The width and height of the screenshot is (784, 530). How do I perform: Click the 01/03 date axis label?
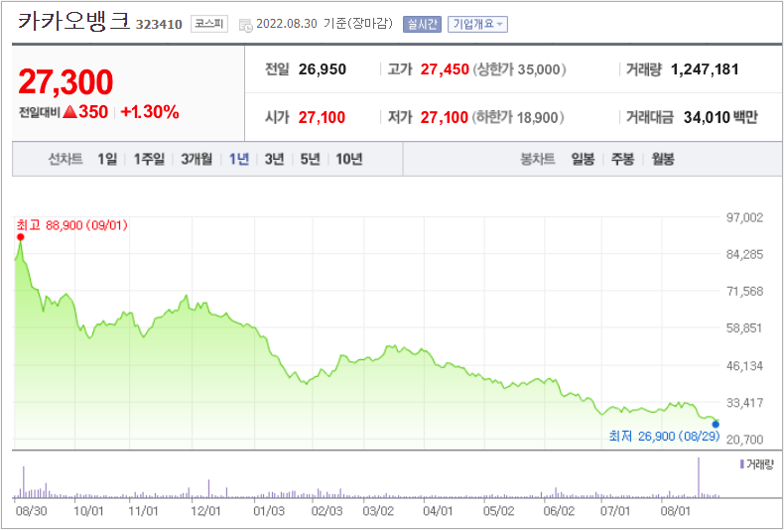[x=268, y=511]
